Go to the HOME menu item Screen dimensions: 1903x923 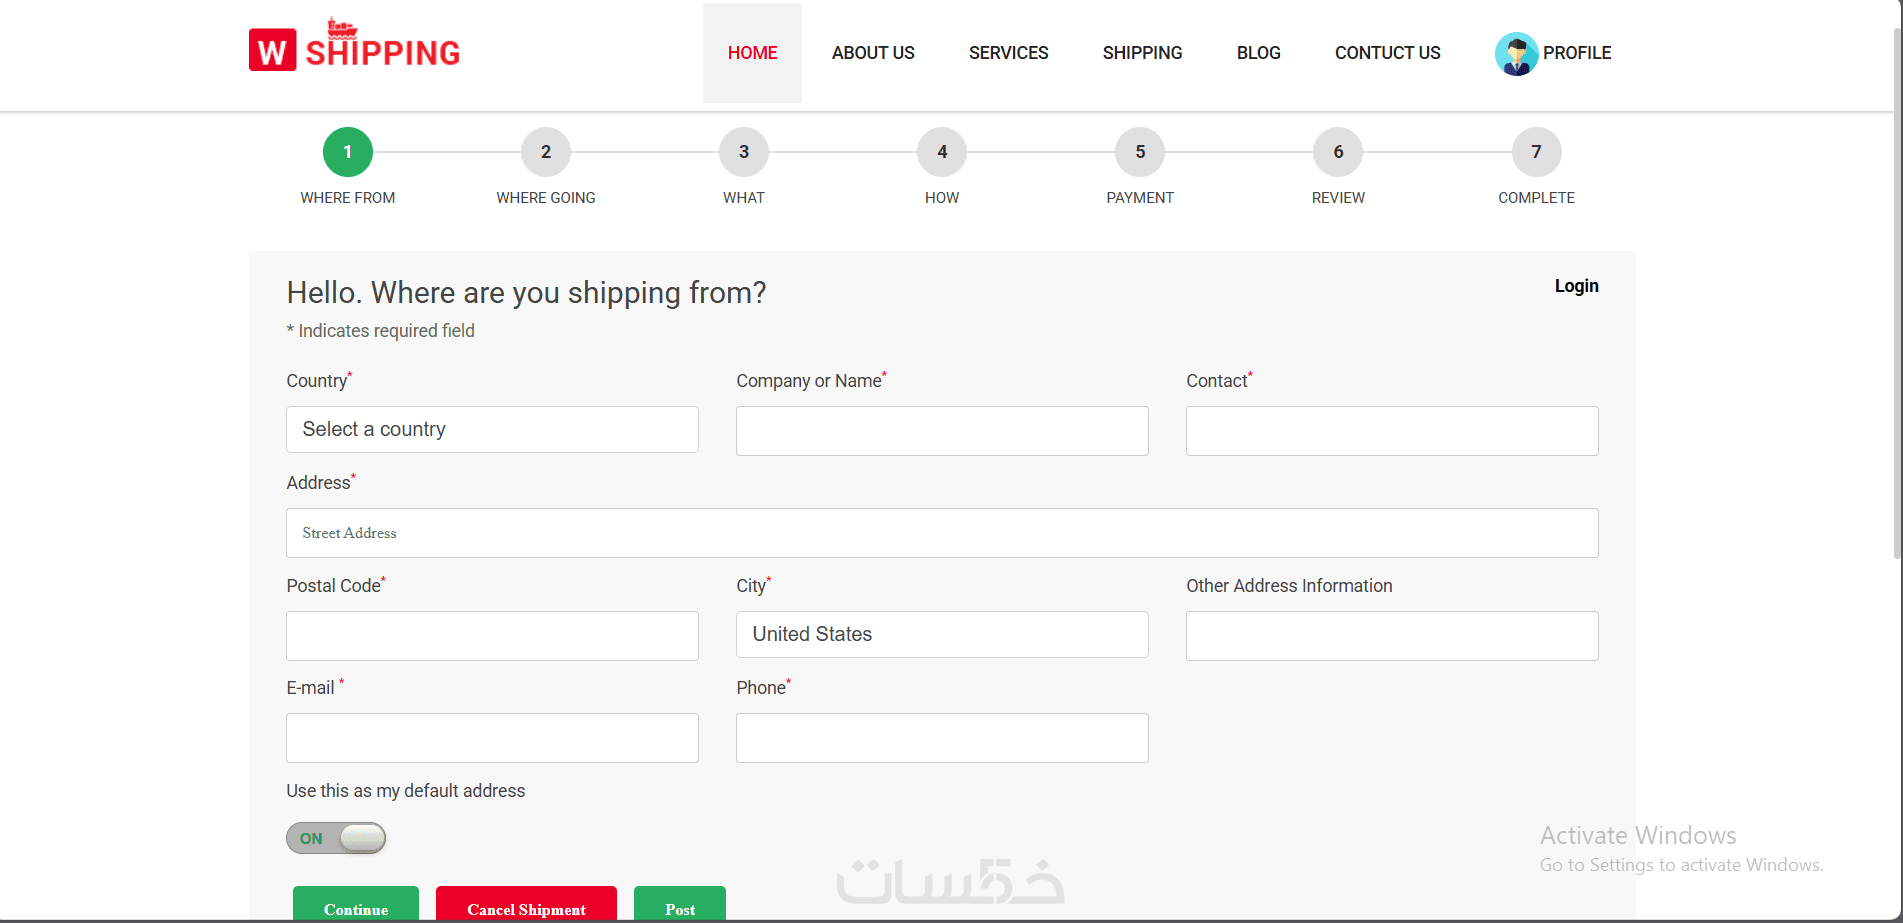click(x=752, y=53)
